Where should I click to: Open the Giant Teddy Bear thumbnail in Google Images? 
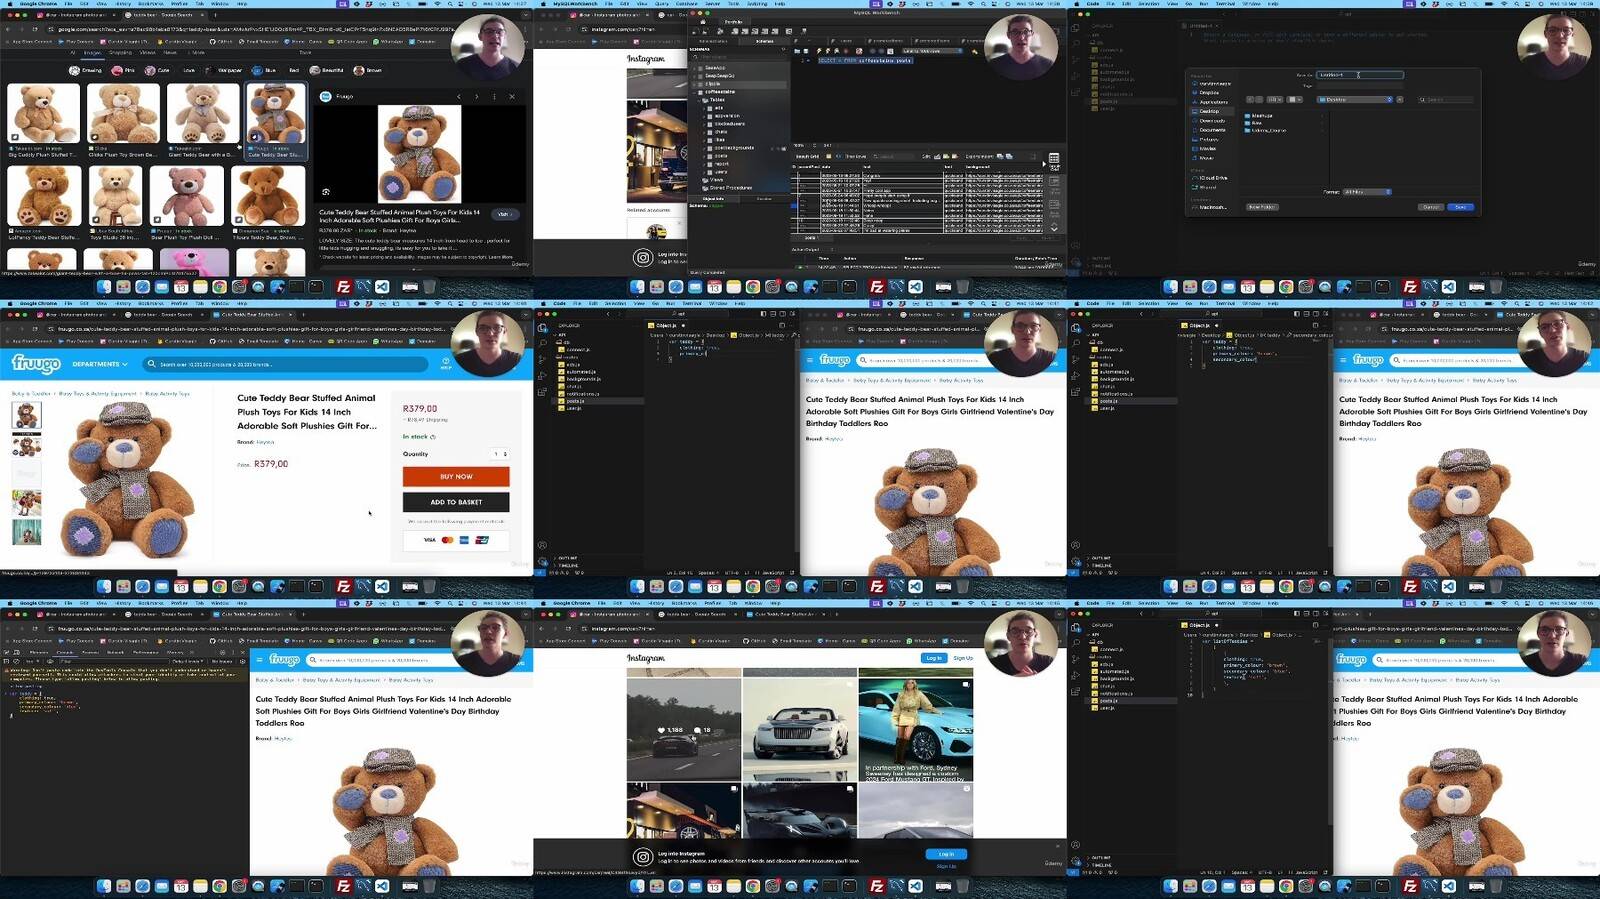(203, 113)
